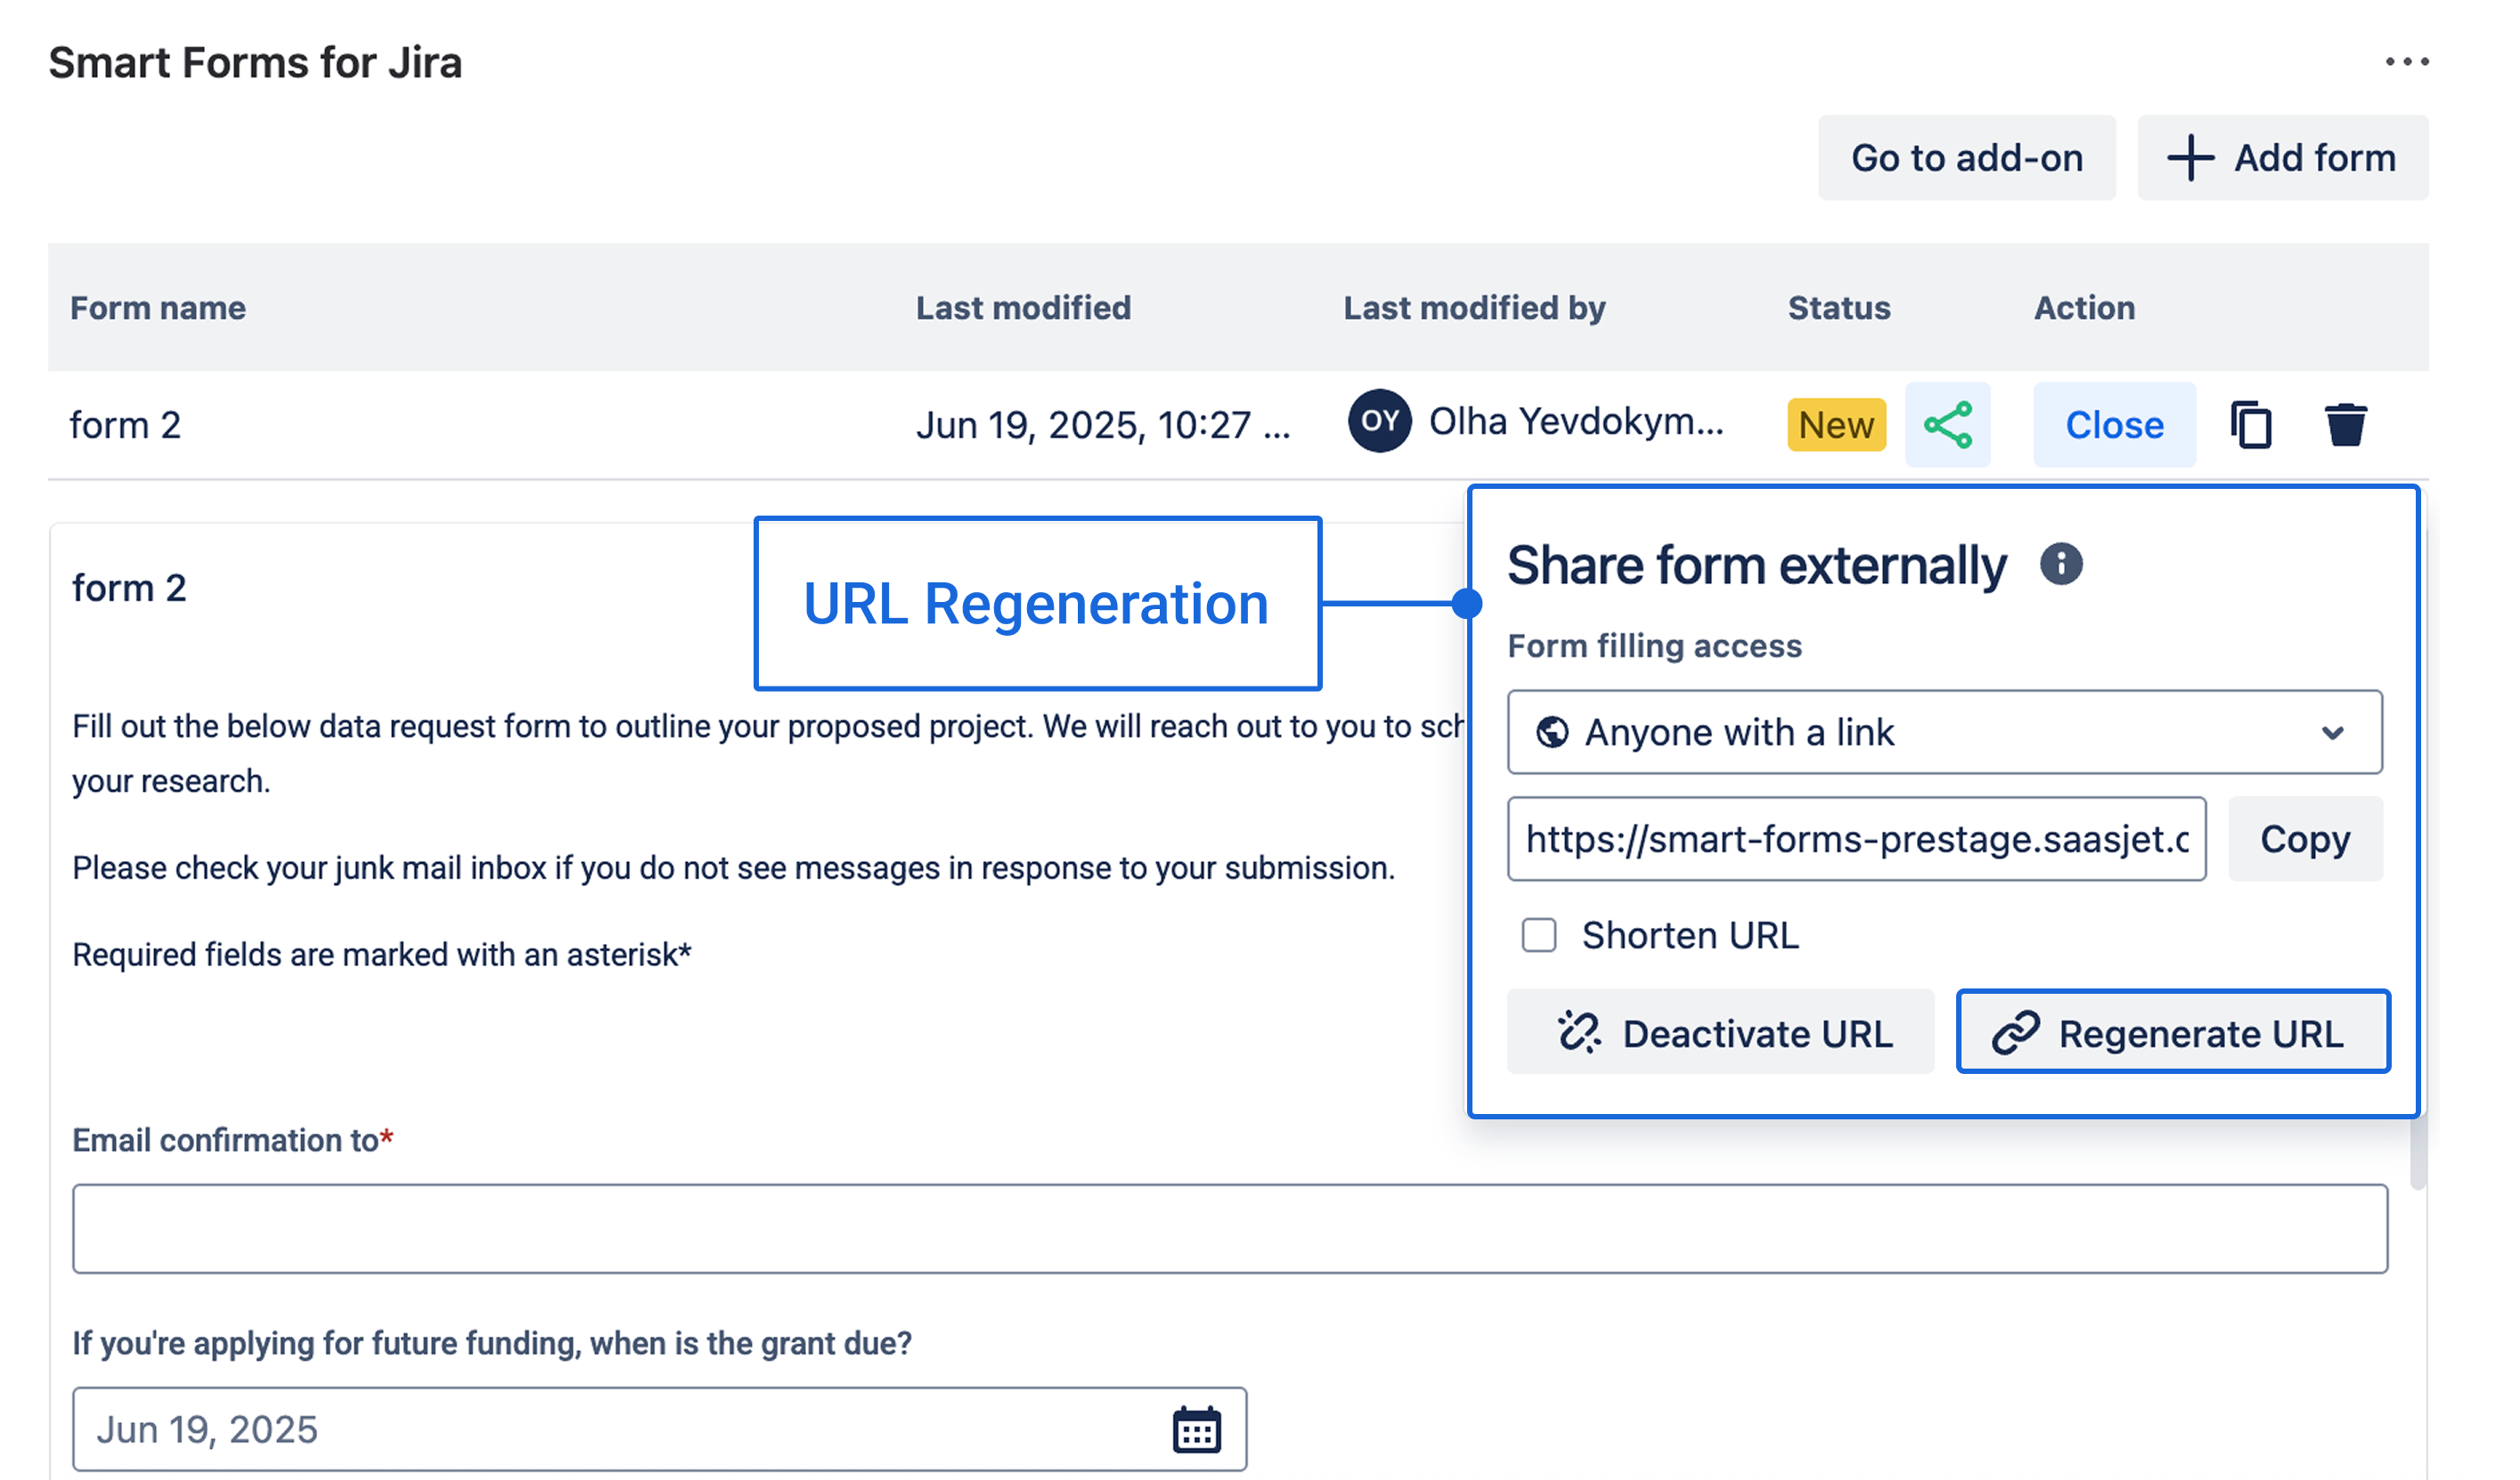Click the dropdown chevron in Form filling access
The height and width of the screenshot is (1480, 2520).
2332,733
